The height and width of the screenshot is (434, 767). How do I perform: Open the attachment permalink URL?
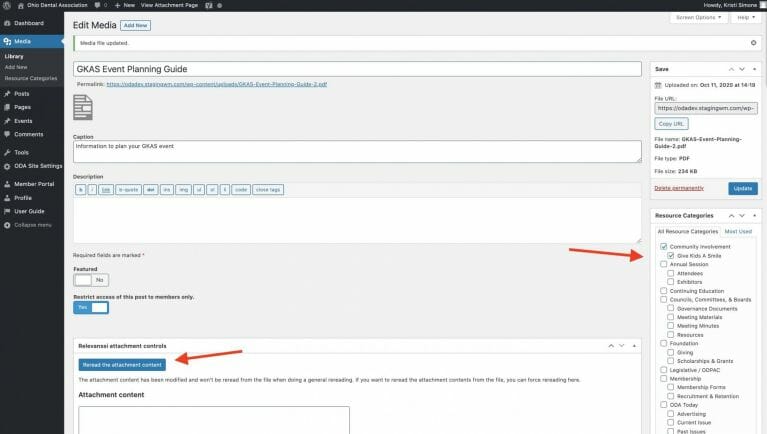coord(217,84)
